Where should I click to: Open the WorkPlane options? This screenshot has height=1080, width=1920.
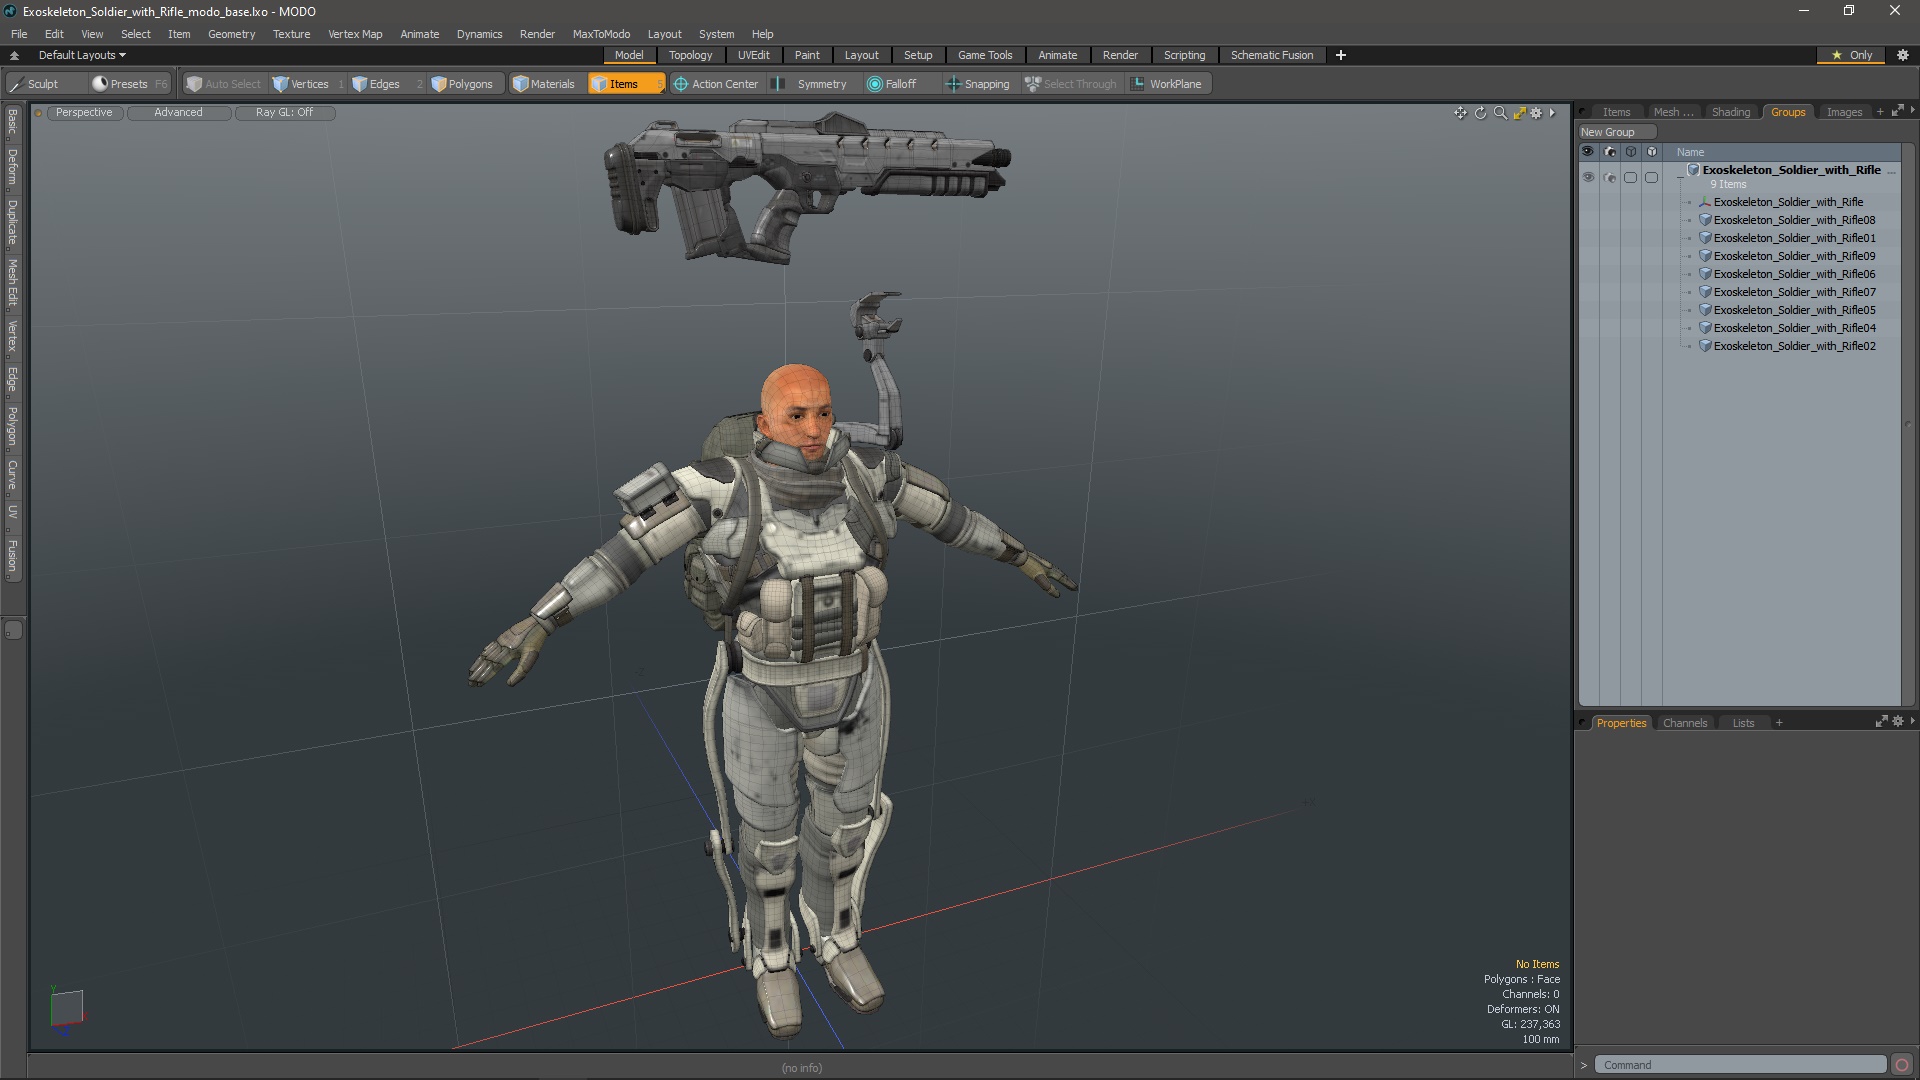click(1167, 84)
